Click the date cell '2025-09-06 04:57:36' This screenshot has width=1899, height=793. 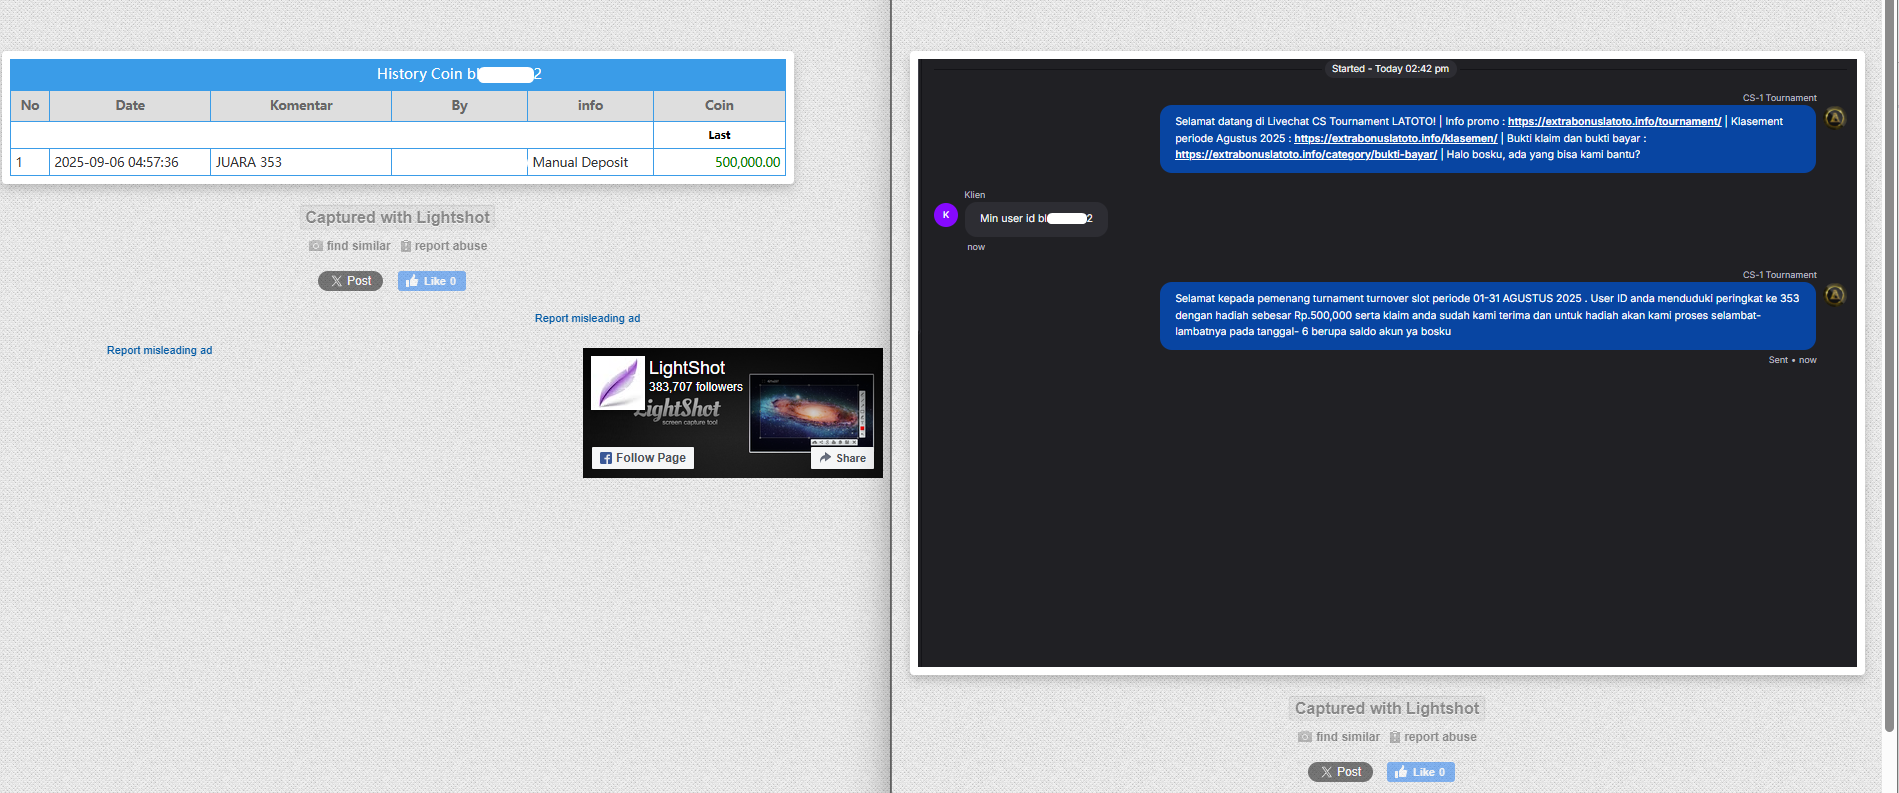[x=130, y=162]
